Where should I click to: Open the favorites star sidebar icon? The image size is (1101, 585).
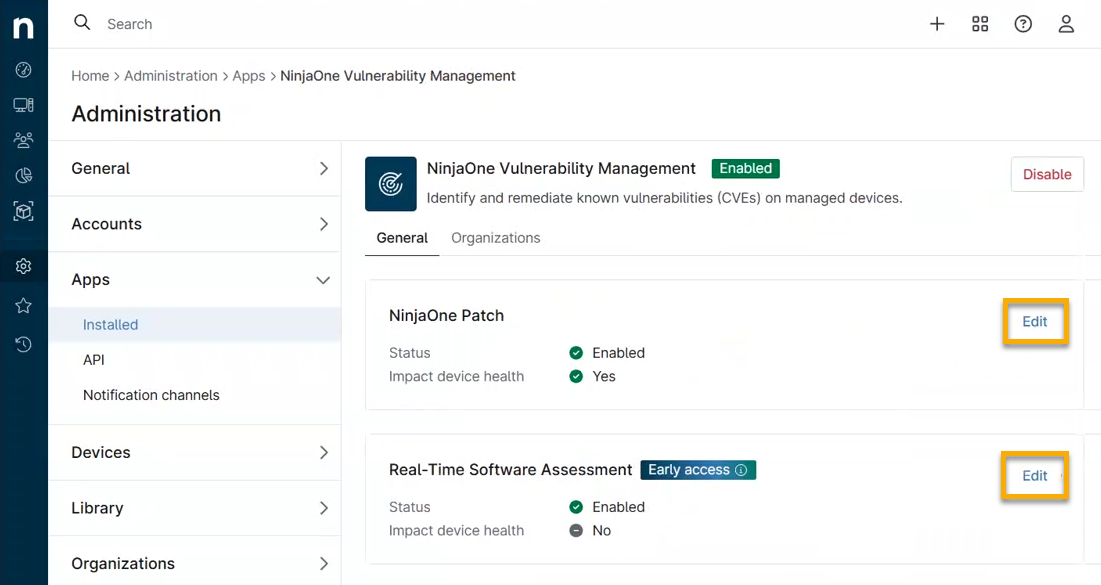click(x=23, y=305)
